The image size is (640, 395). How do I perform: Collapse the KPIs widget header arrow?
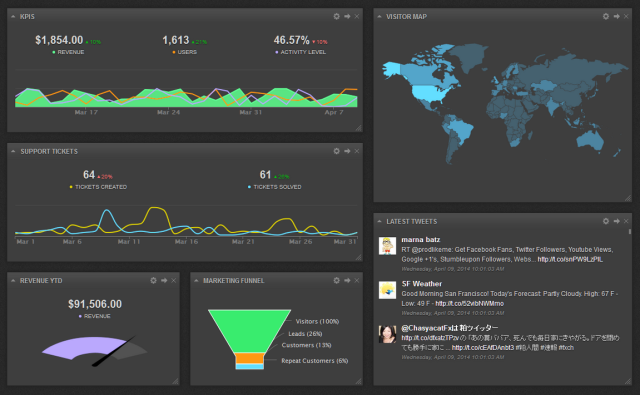13,17
